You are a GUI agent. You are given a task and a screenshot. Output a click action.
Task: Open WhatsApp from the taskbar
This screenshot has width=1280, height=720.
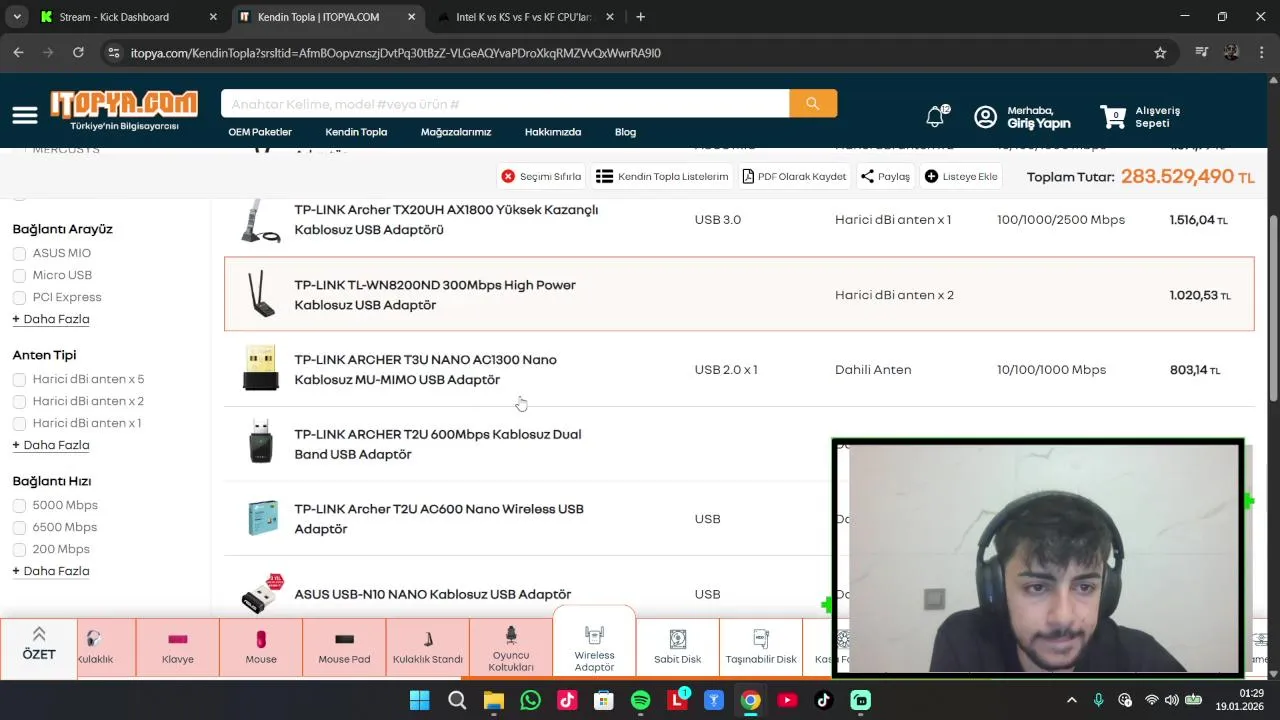point(530,700)
